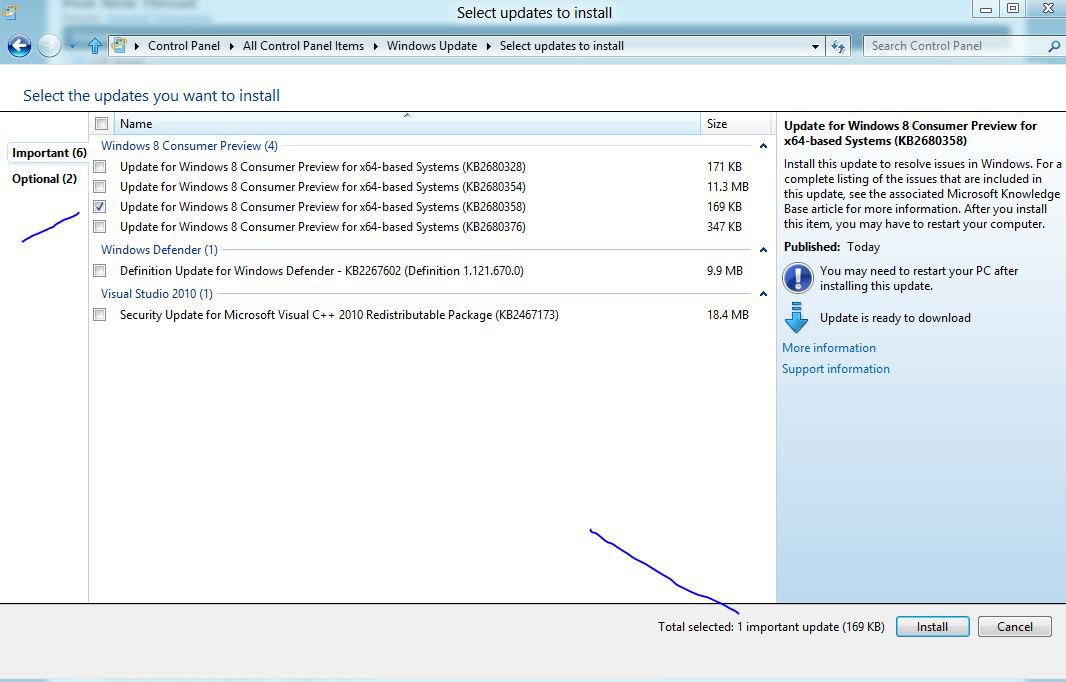The image size is (1066, 682).
Task: Click the 18.4 MB size value
Action: point(727,315)
